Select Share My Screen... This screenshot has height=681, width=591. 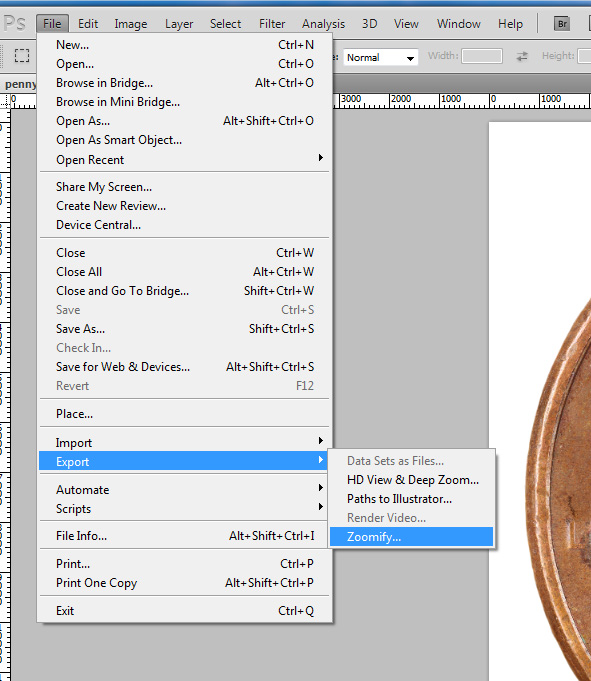185,187
